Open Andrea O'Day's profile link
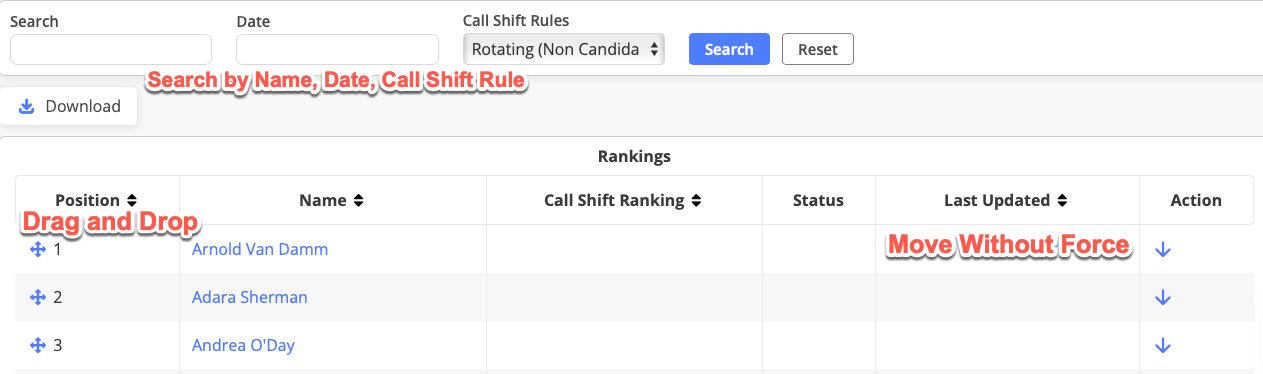The width and height of the screenshot is (1263, 374). click(x=243, y=345)
